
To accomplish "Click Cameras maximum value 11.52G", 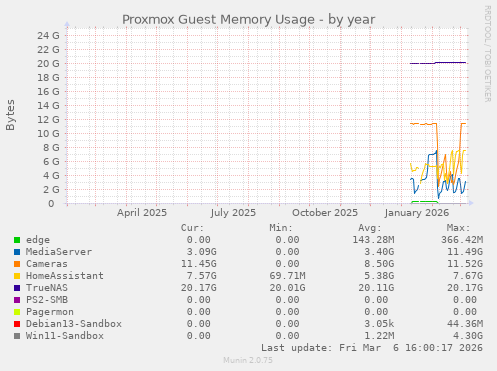I will (465, 264).
